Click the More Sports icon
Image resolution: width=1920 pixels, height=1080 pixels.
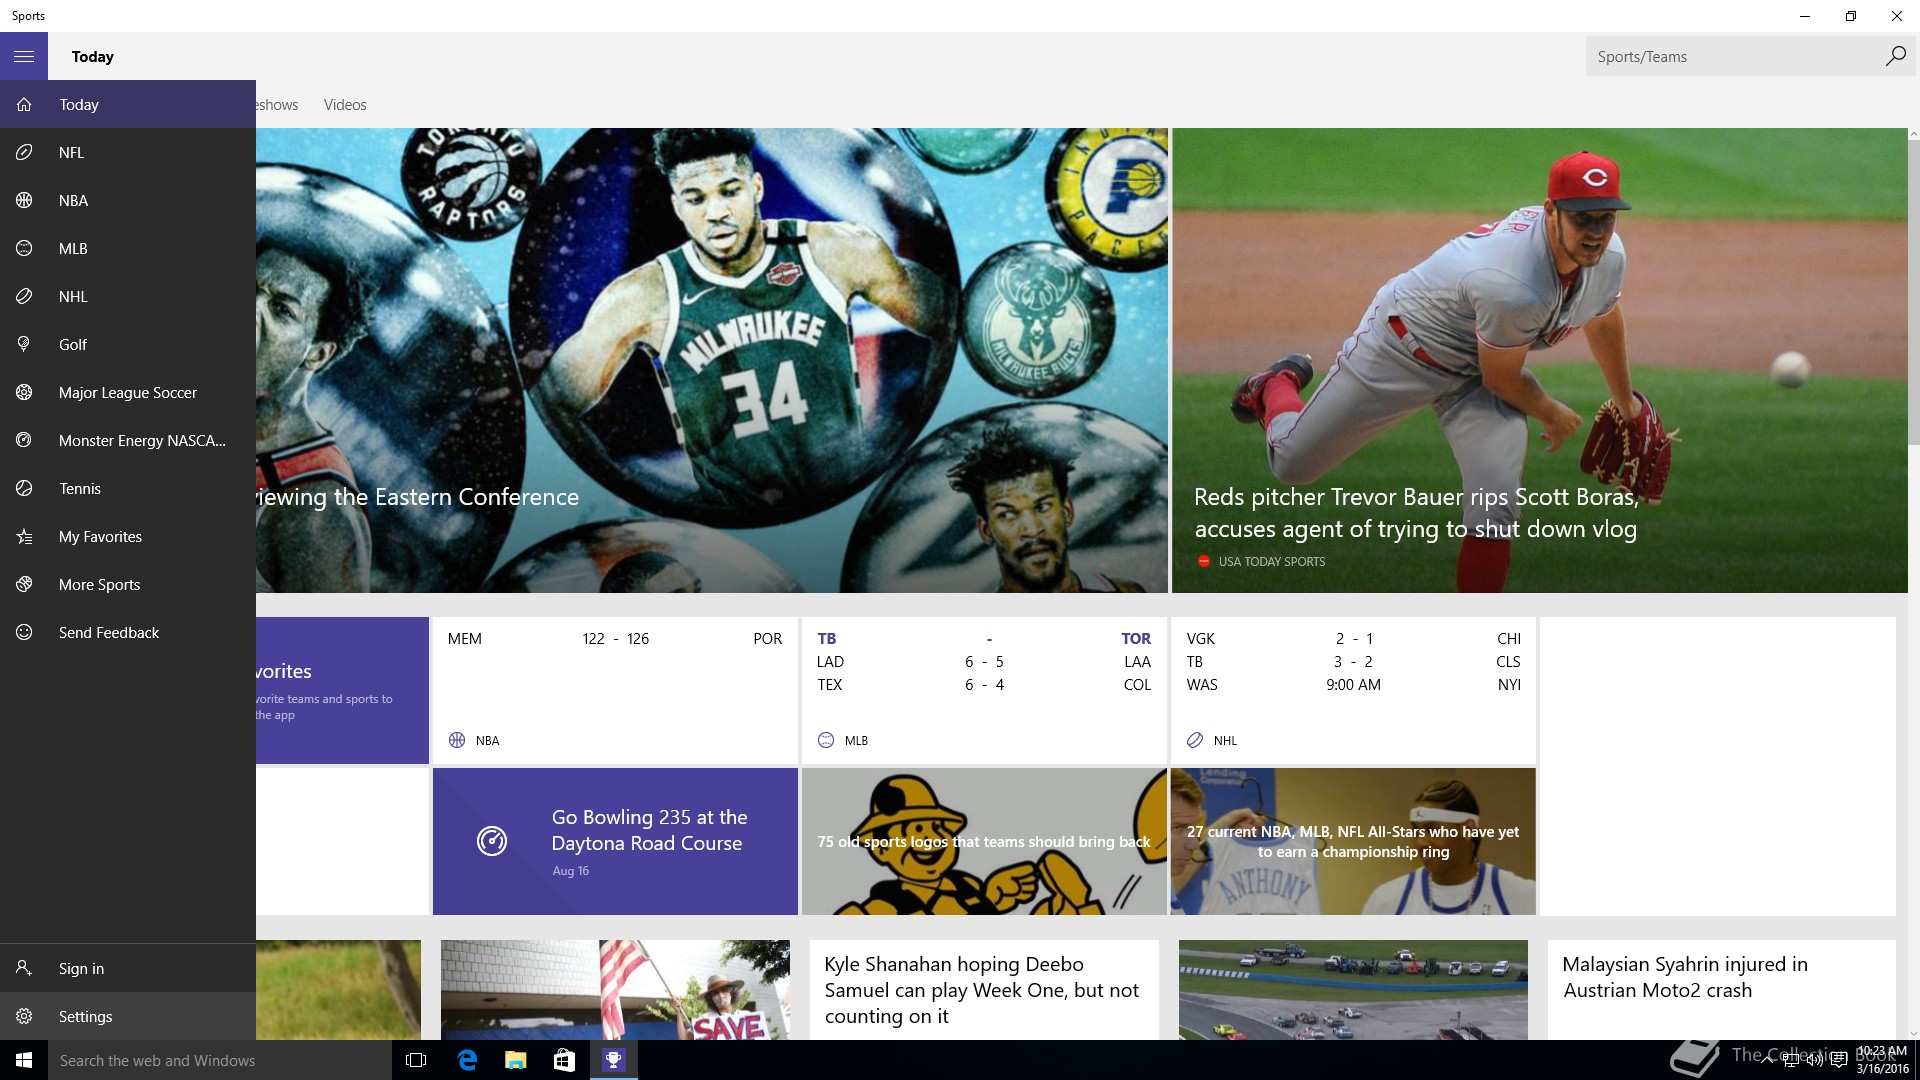tap(24, 585)
